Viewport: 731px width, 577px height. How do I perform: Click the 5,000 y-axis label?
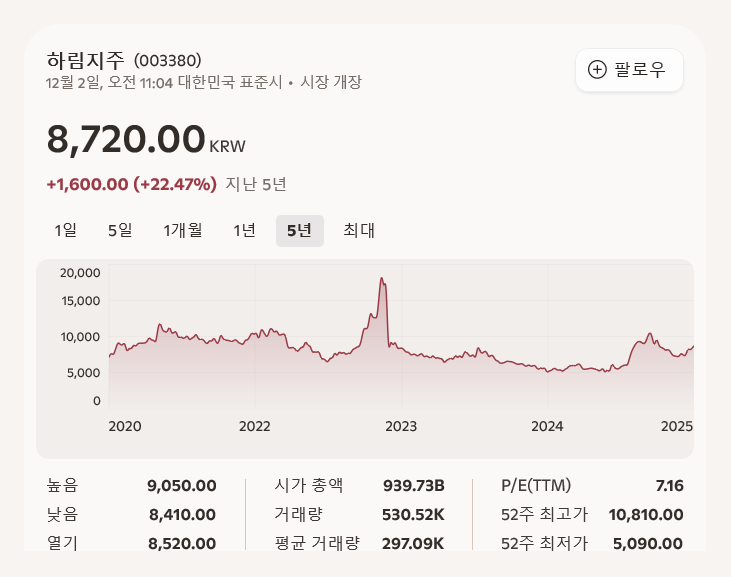(x=83, y=373)
